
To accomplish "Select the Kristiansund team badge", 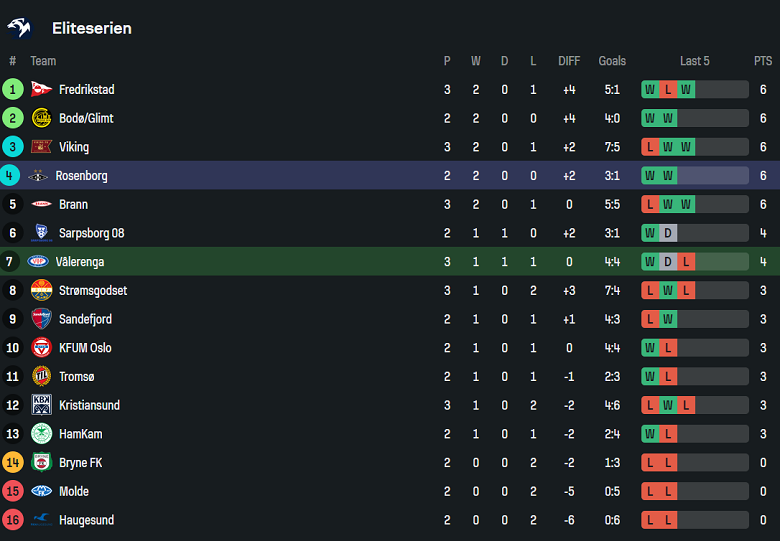I will 41,405.
